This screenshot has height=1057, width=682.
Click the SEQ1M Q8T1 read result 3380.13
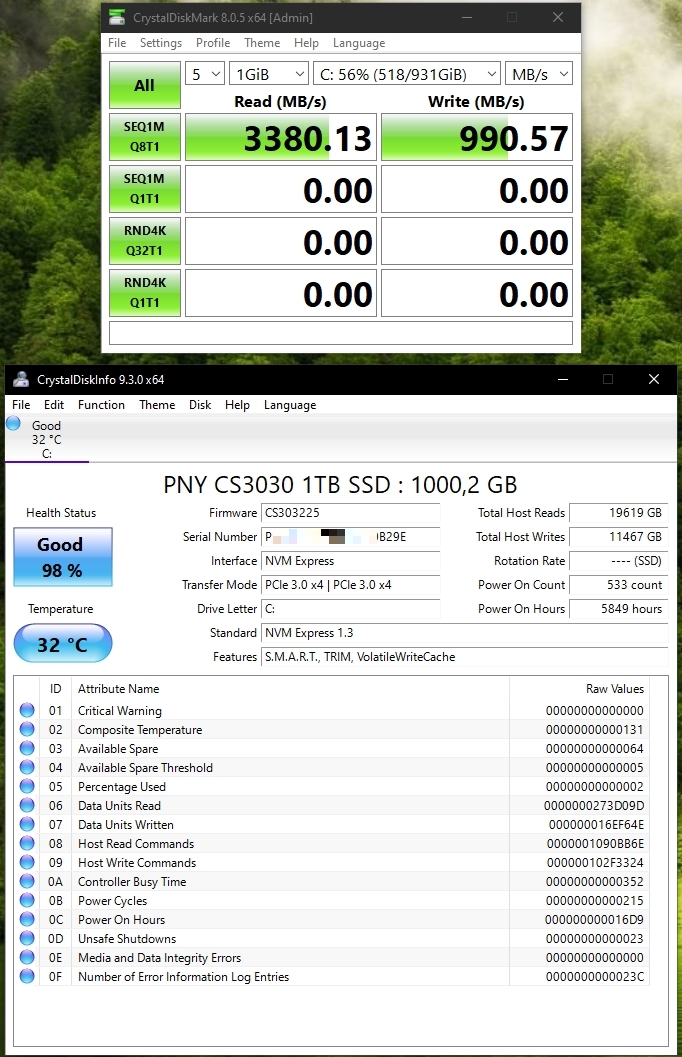[x=281, y=138]
